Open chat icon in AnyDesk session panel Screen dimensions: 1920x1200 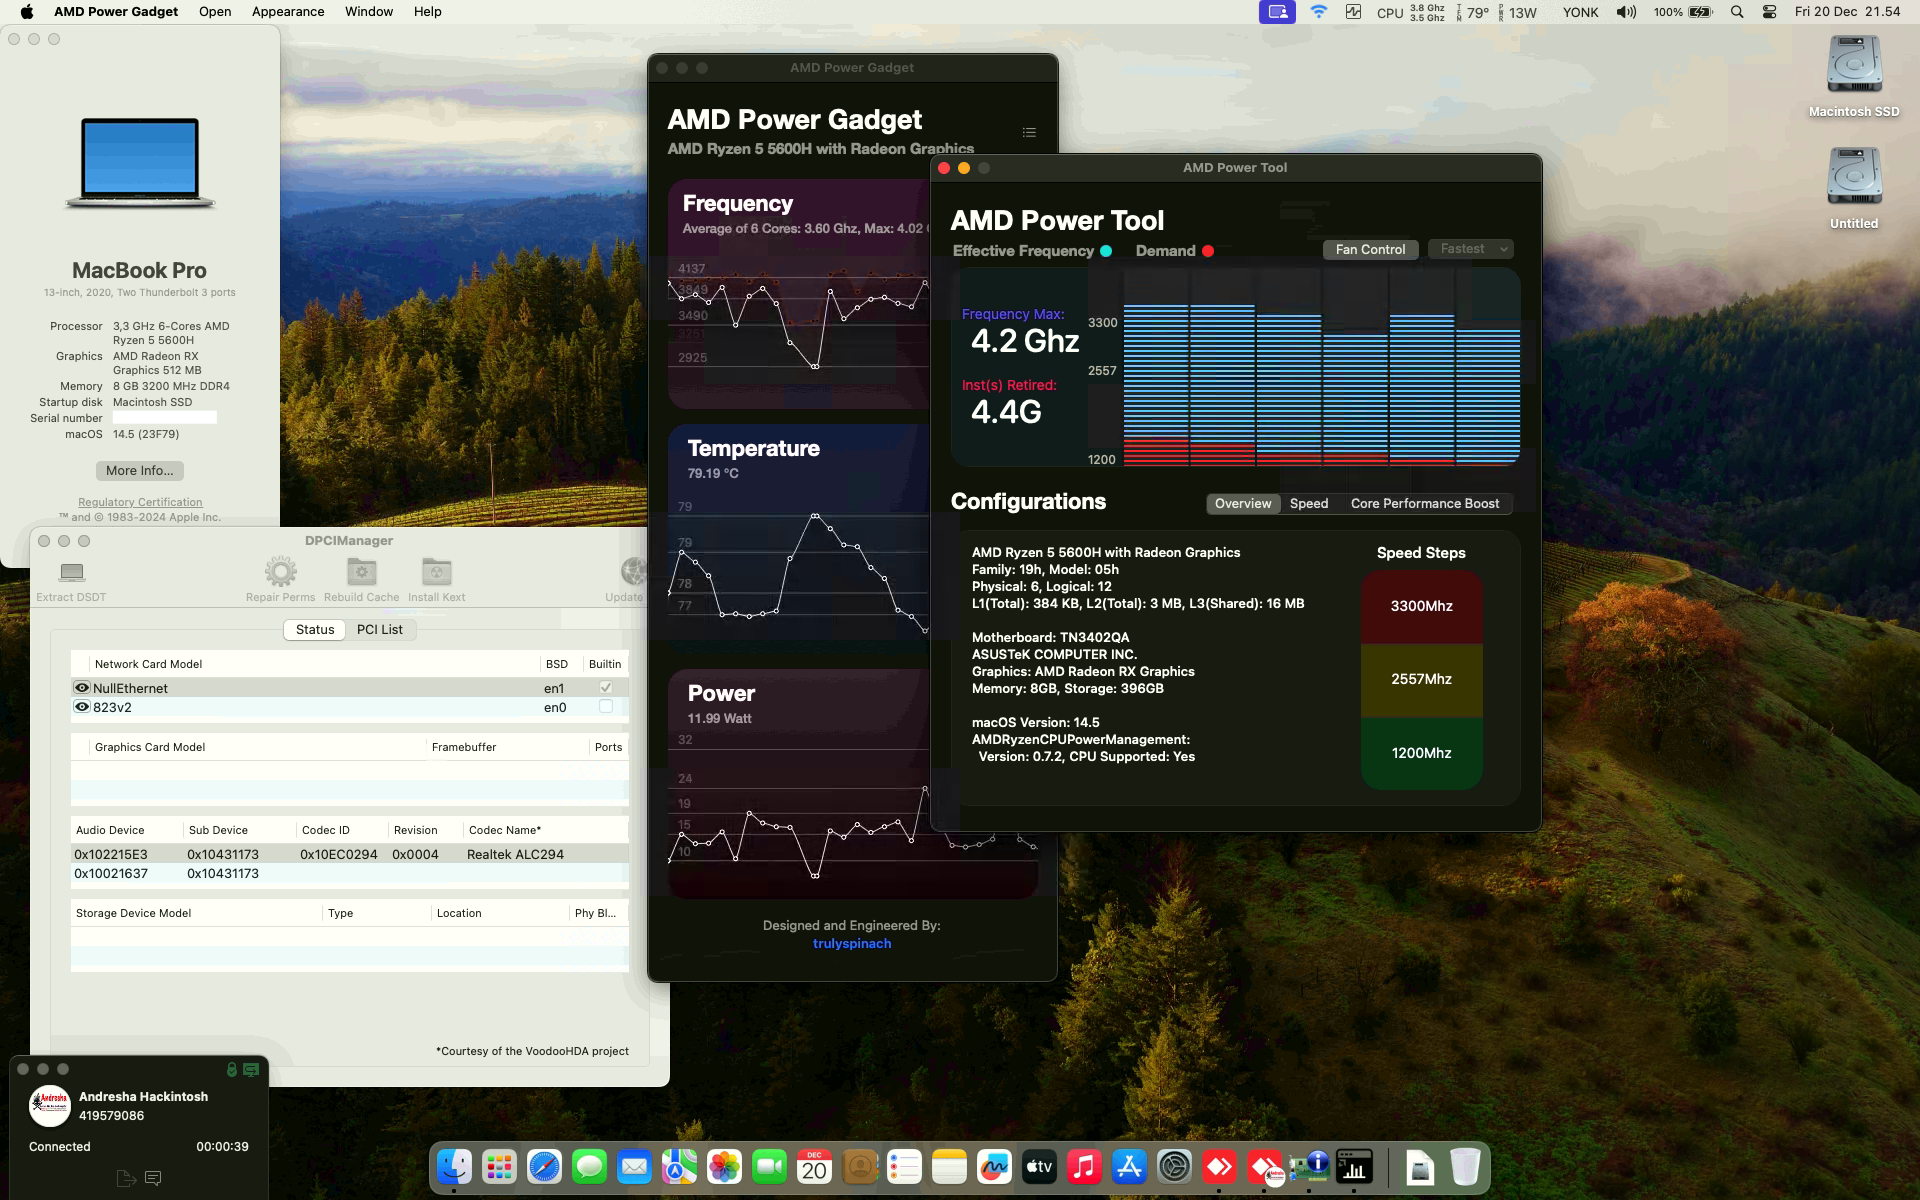pyautogui.click(x=153, y=1178)
